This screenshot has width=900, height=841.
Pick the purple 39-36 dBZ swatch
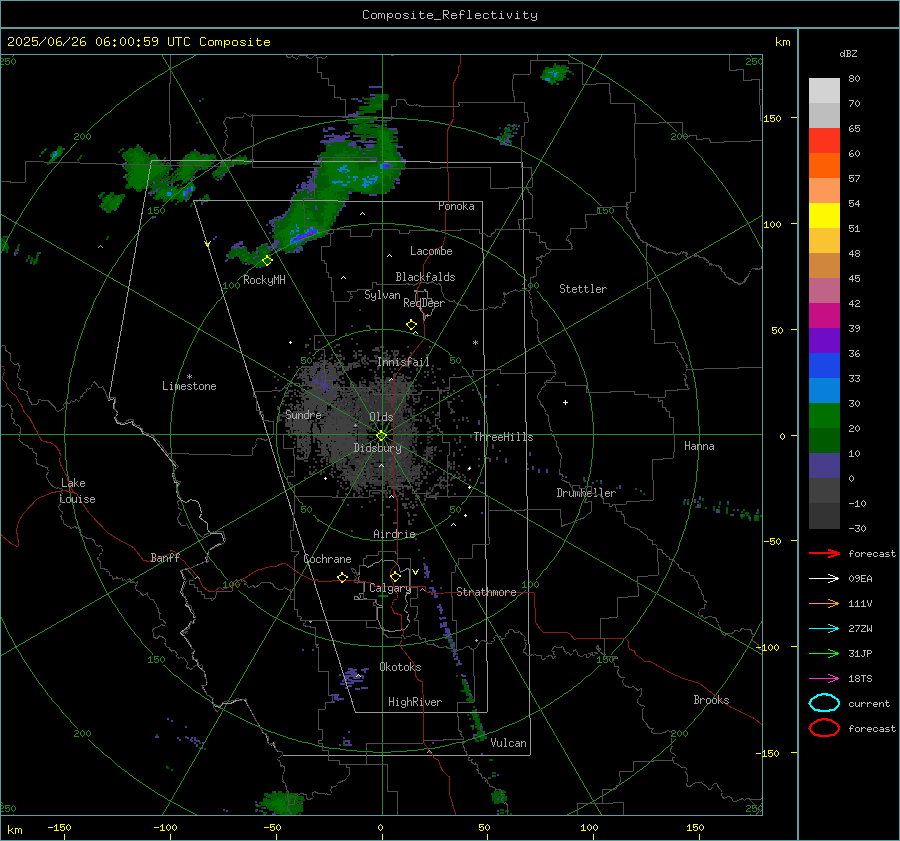(x=824, y=341)
